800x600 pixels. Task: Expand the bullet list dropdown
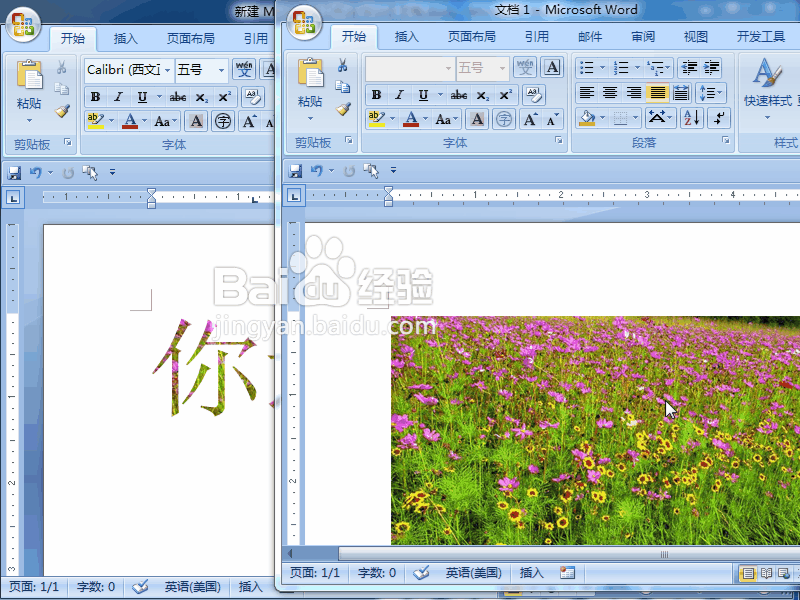coord(602,66)
